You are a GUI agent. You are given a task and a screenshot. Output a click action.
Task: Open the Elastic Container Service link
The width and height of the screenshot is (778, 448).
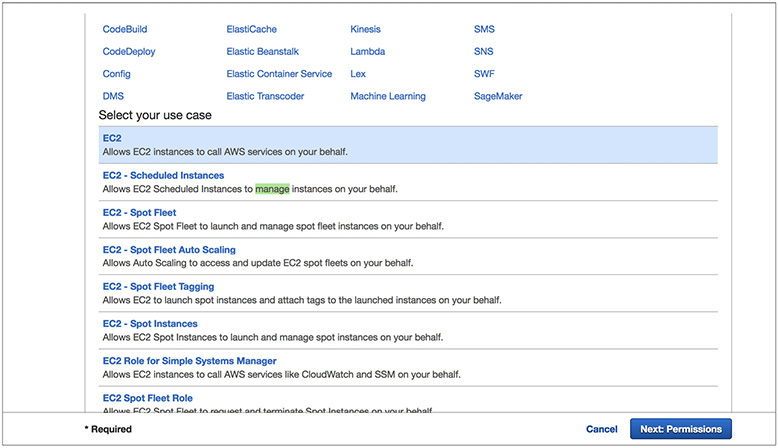[x=279, y=74]
